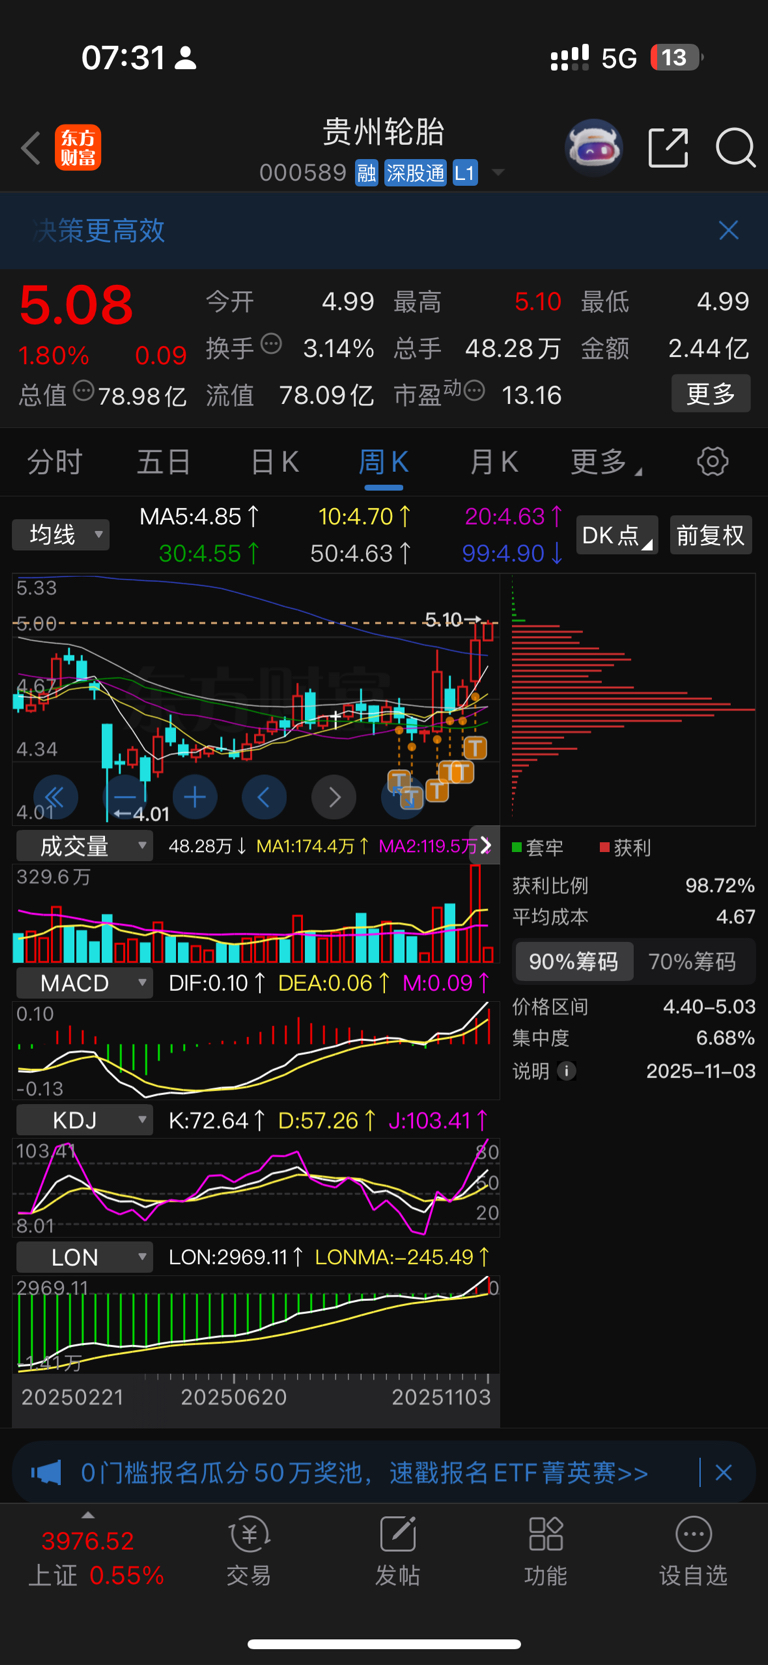Tap 更多 quote details button
Image resolution: width=769 pixels, height=1665 pixels.
[711, 394]
